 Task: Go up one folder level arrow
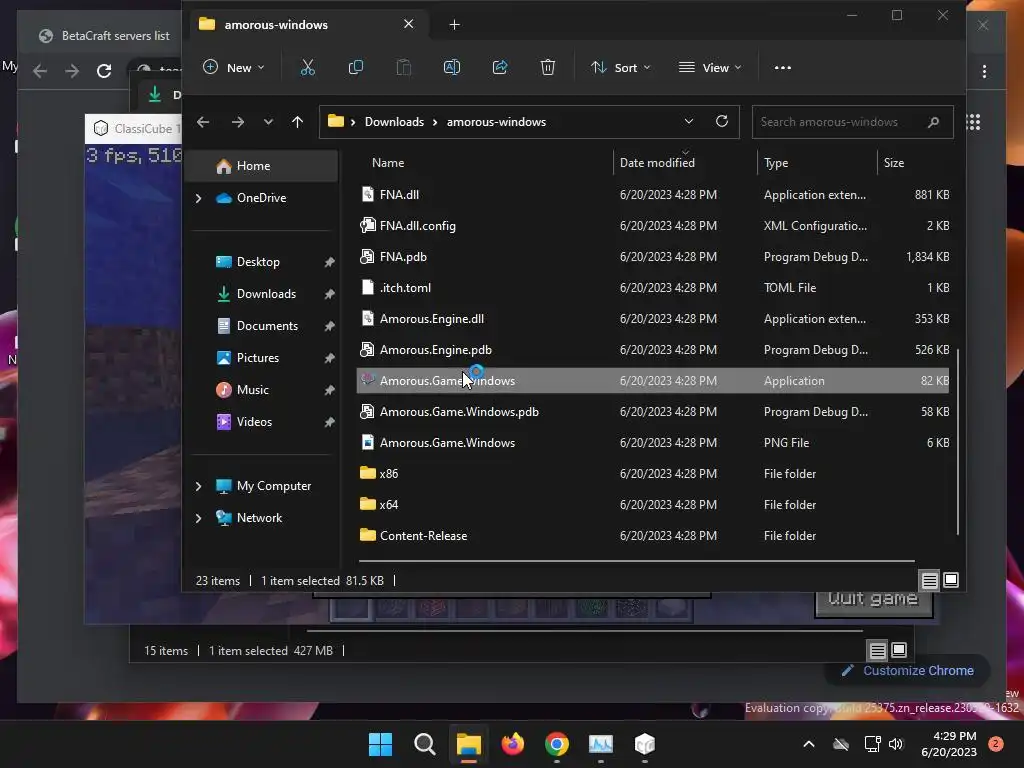[x=298, y=122]
